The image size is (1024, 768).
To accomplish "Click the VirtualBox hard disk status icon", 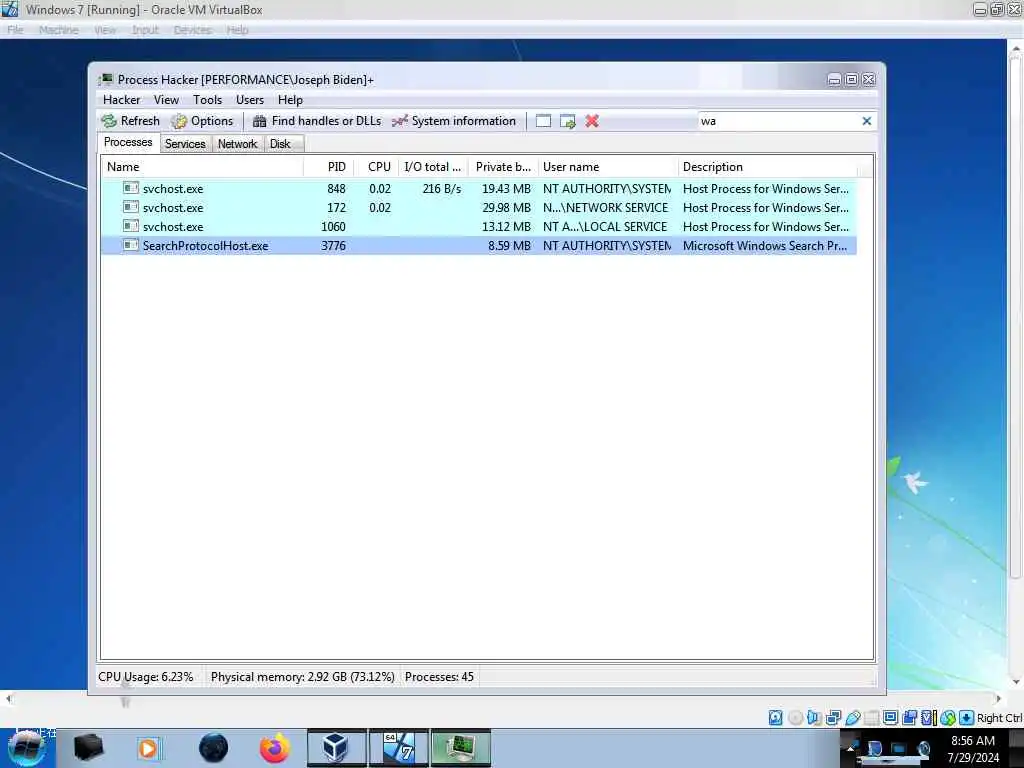I will [775, 718].
